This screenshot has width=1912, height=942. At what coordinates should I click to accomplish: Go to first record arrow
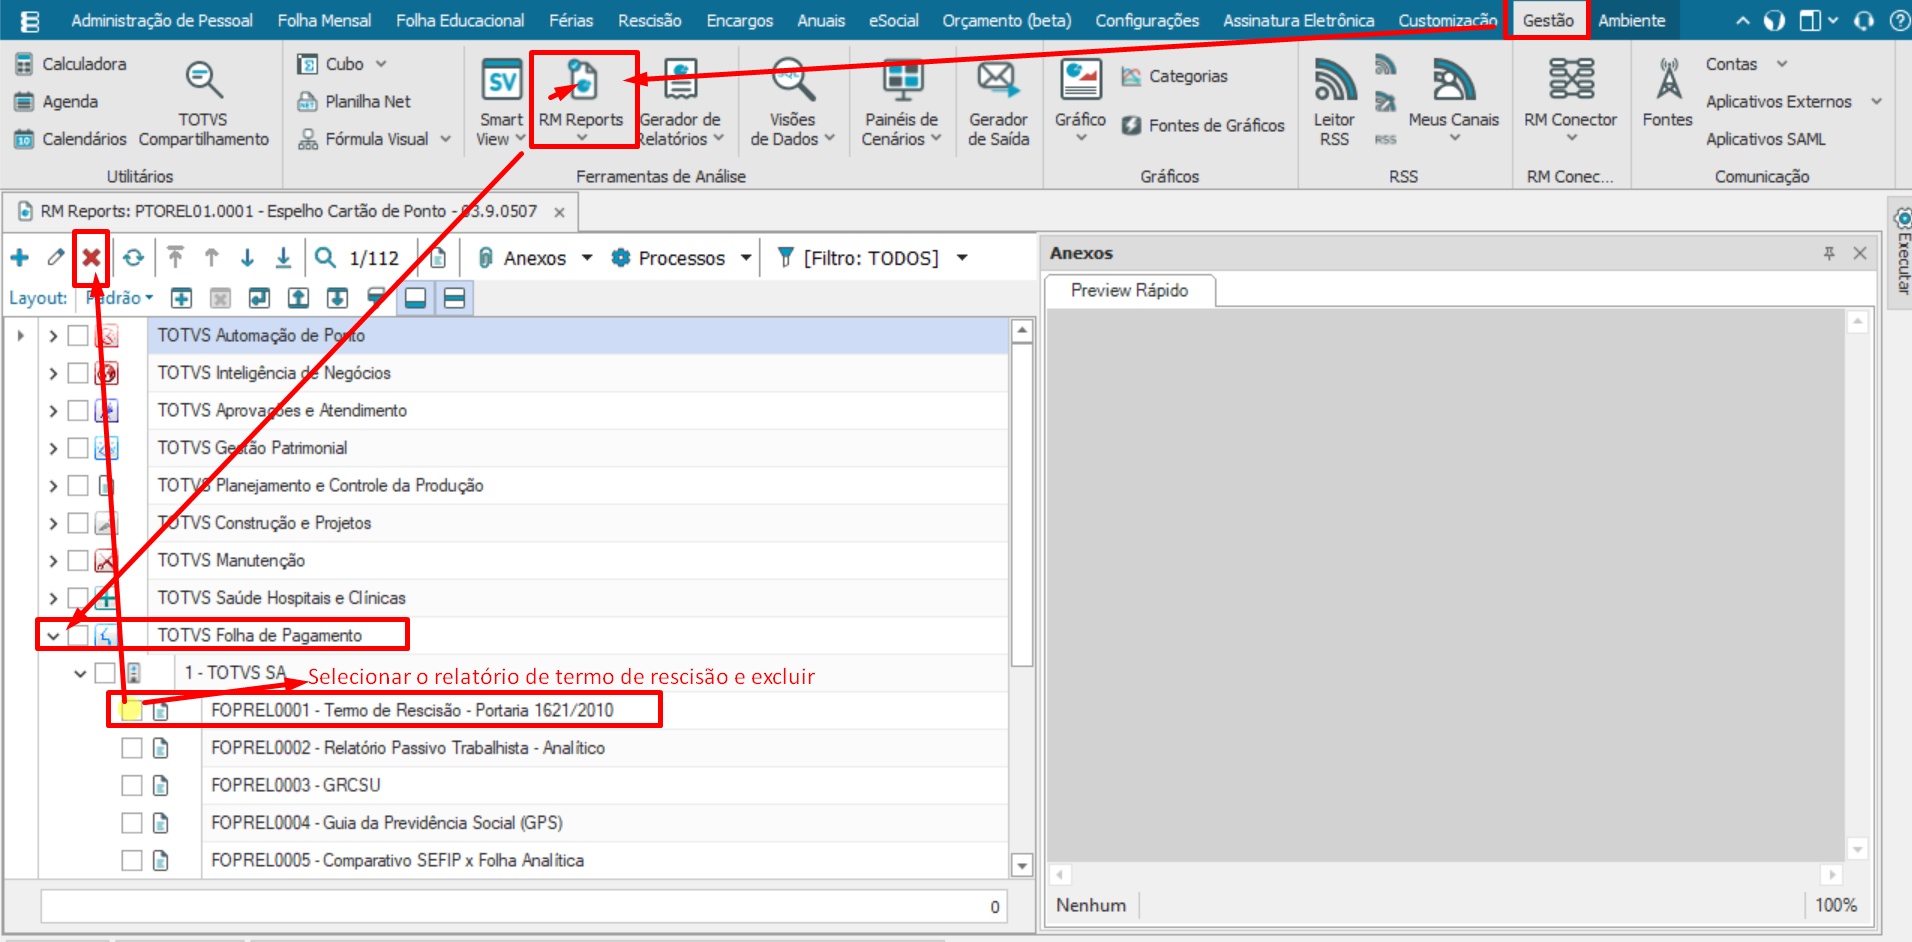175,258
